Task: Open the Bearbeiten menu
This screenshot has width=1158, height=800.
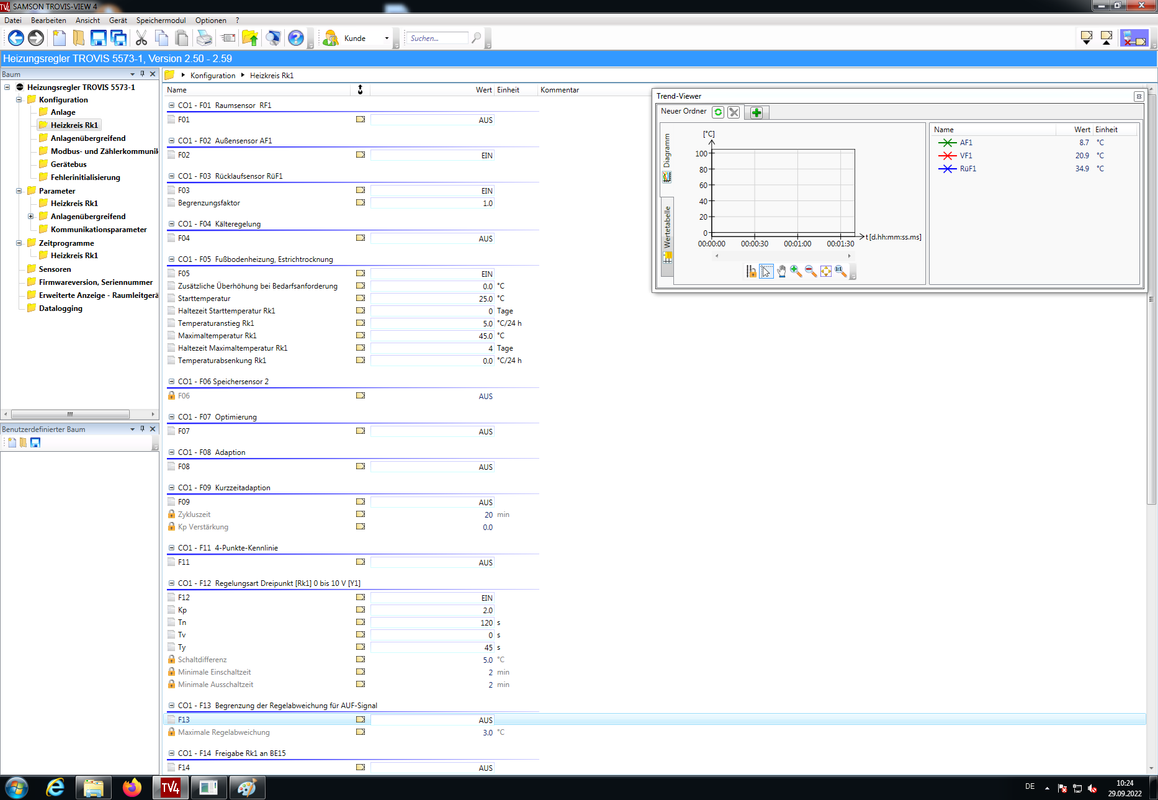Action: [48, 20]
